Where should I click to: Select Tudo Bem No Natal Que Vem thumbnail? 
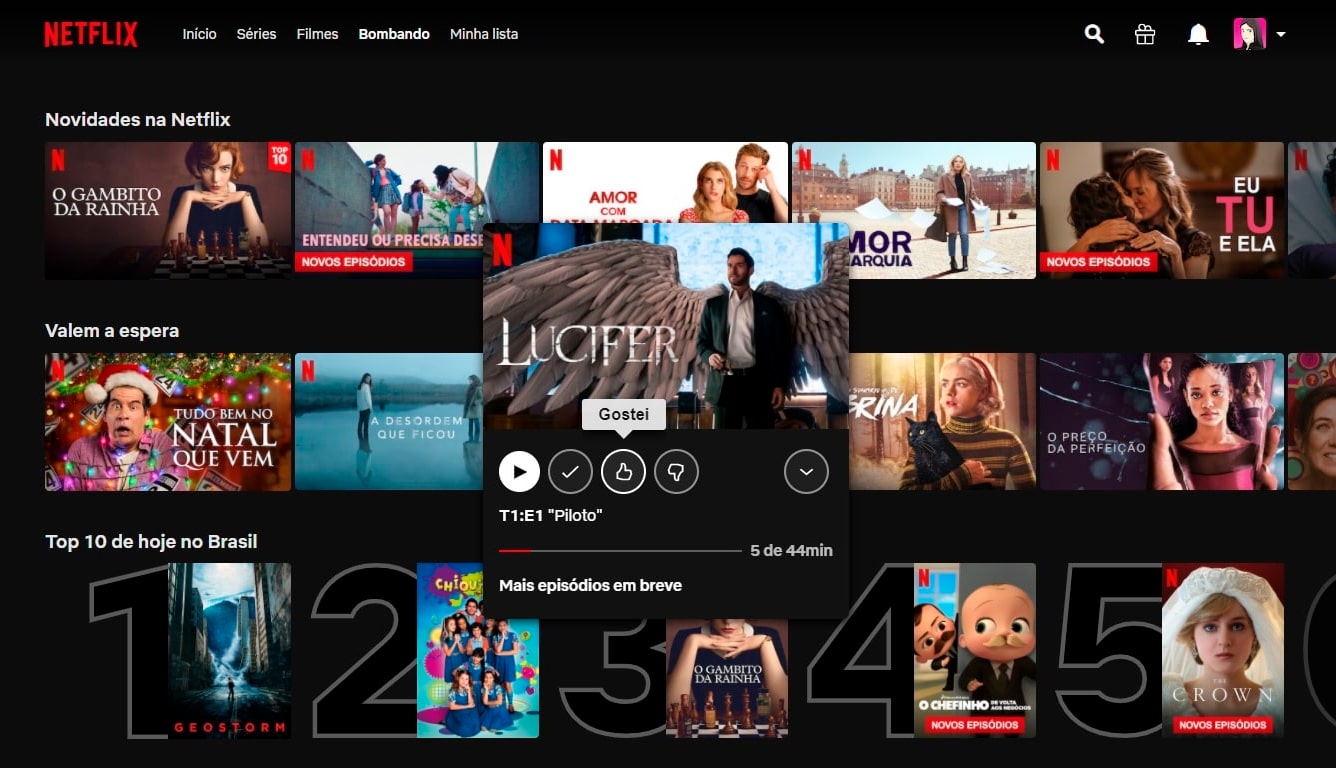click(x=168, y=421)
